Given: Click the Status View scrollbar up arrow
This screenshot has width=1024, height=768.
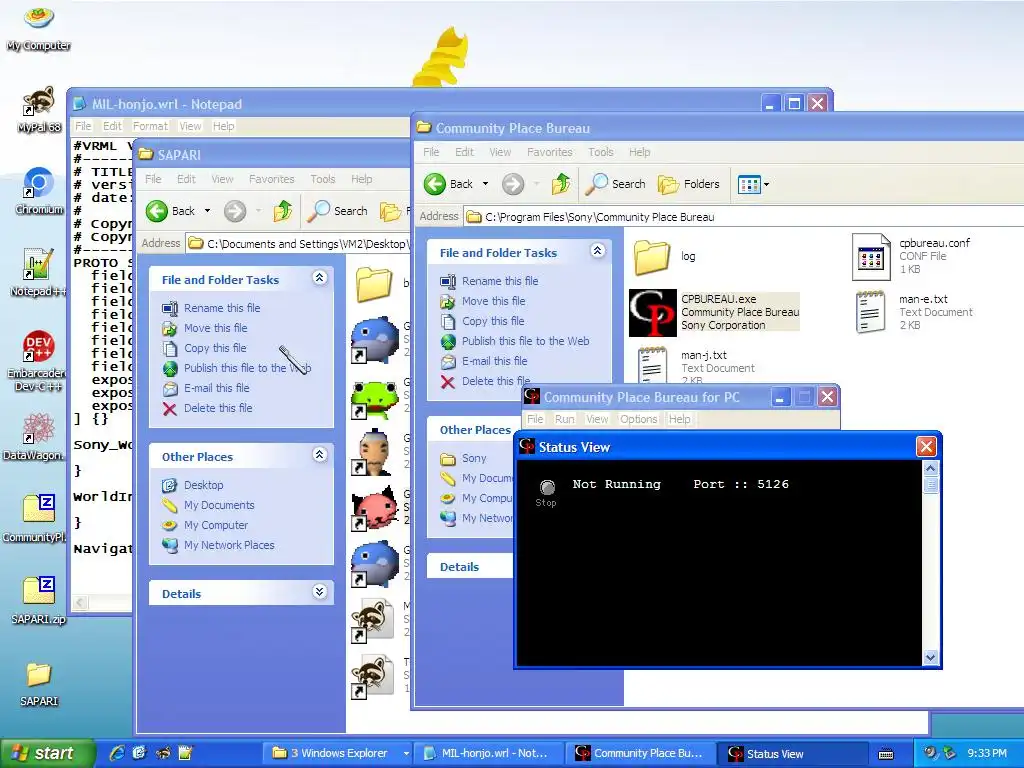Looking at the screenshot, I should (931, 468).
